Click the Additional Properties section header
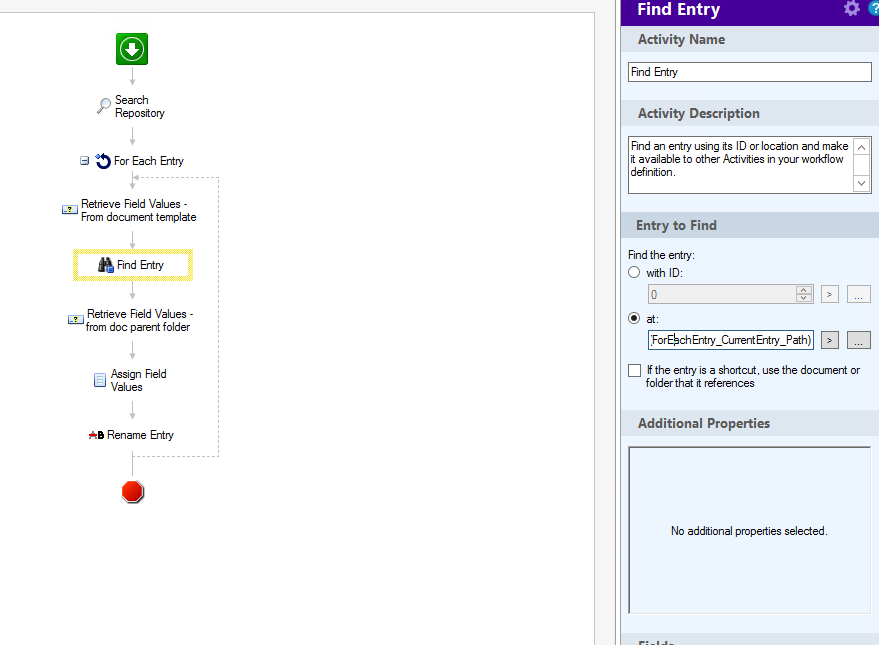This screenshot has width=879, height=645. point(750,423)
